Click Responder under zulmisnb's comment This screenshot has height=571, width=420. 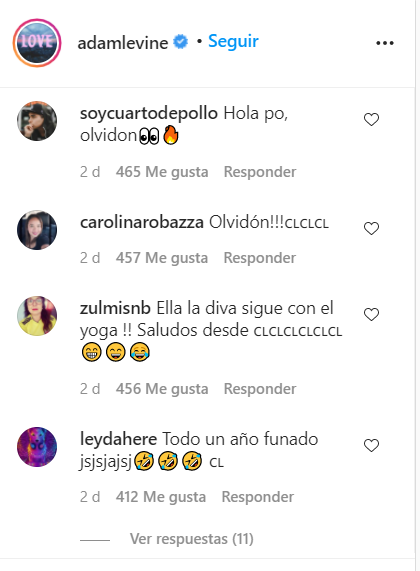click(x=260, y=389)
